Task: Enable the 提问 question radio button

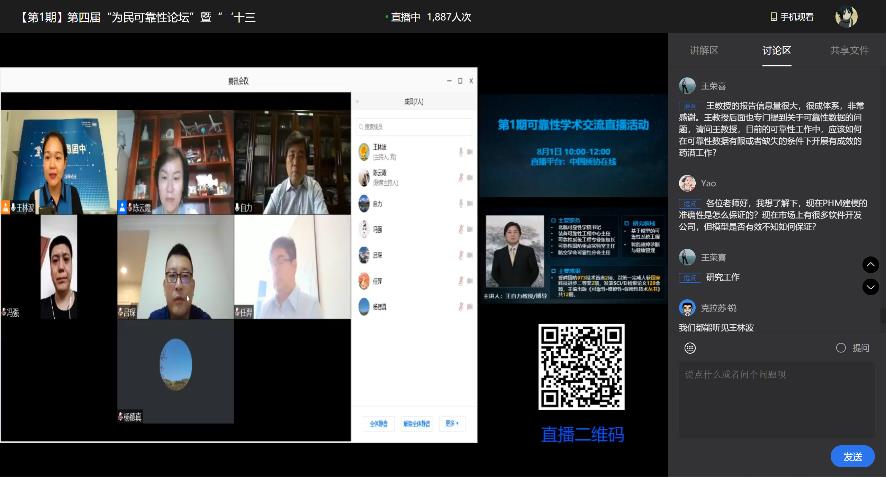Action: click(841, 348)
